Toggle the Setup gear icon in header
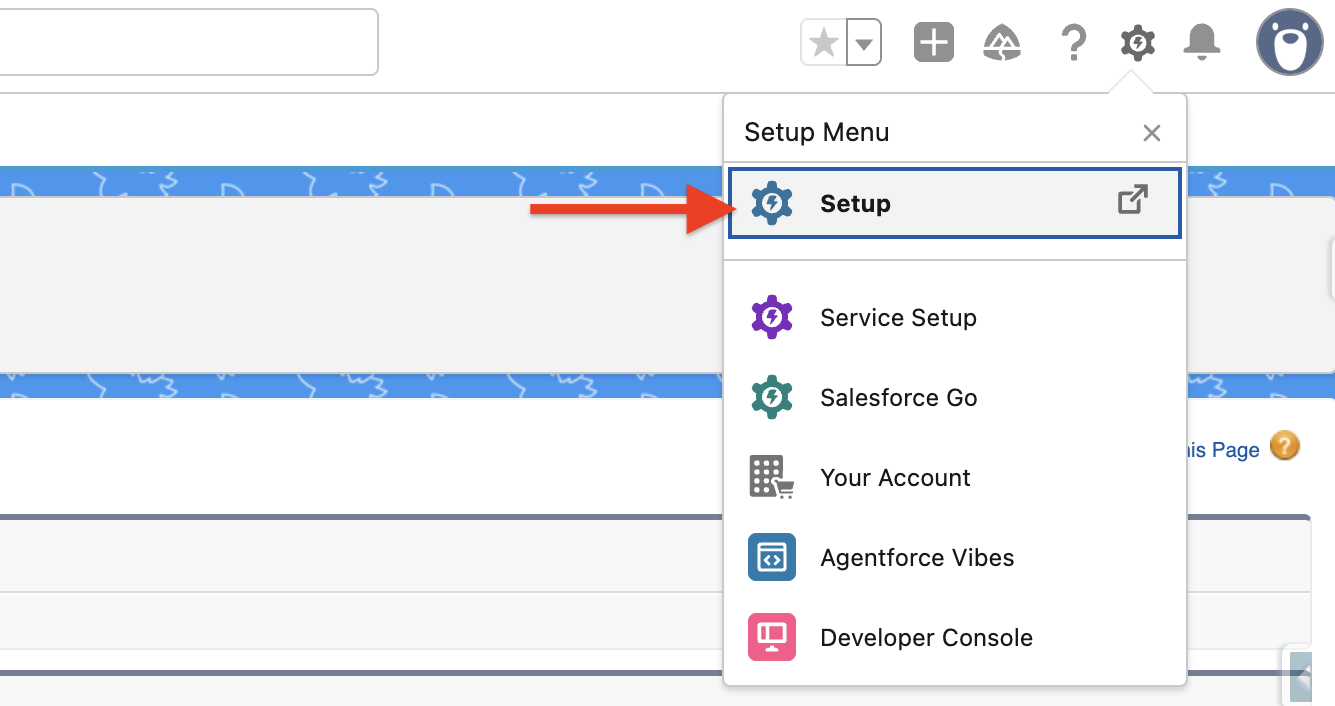The height and width of the screenshot is (706, 1335). tap(1138, 43)
